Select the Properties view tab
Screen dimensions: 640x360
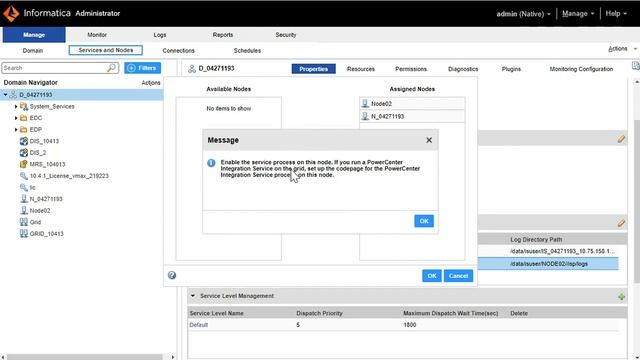313,69
